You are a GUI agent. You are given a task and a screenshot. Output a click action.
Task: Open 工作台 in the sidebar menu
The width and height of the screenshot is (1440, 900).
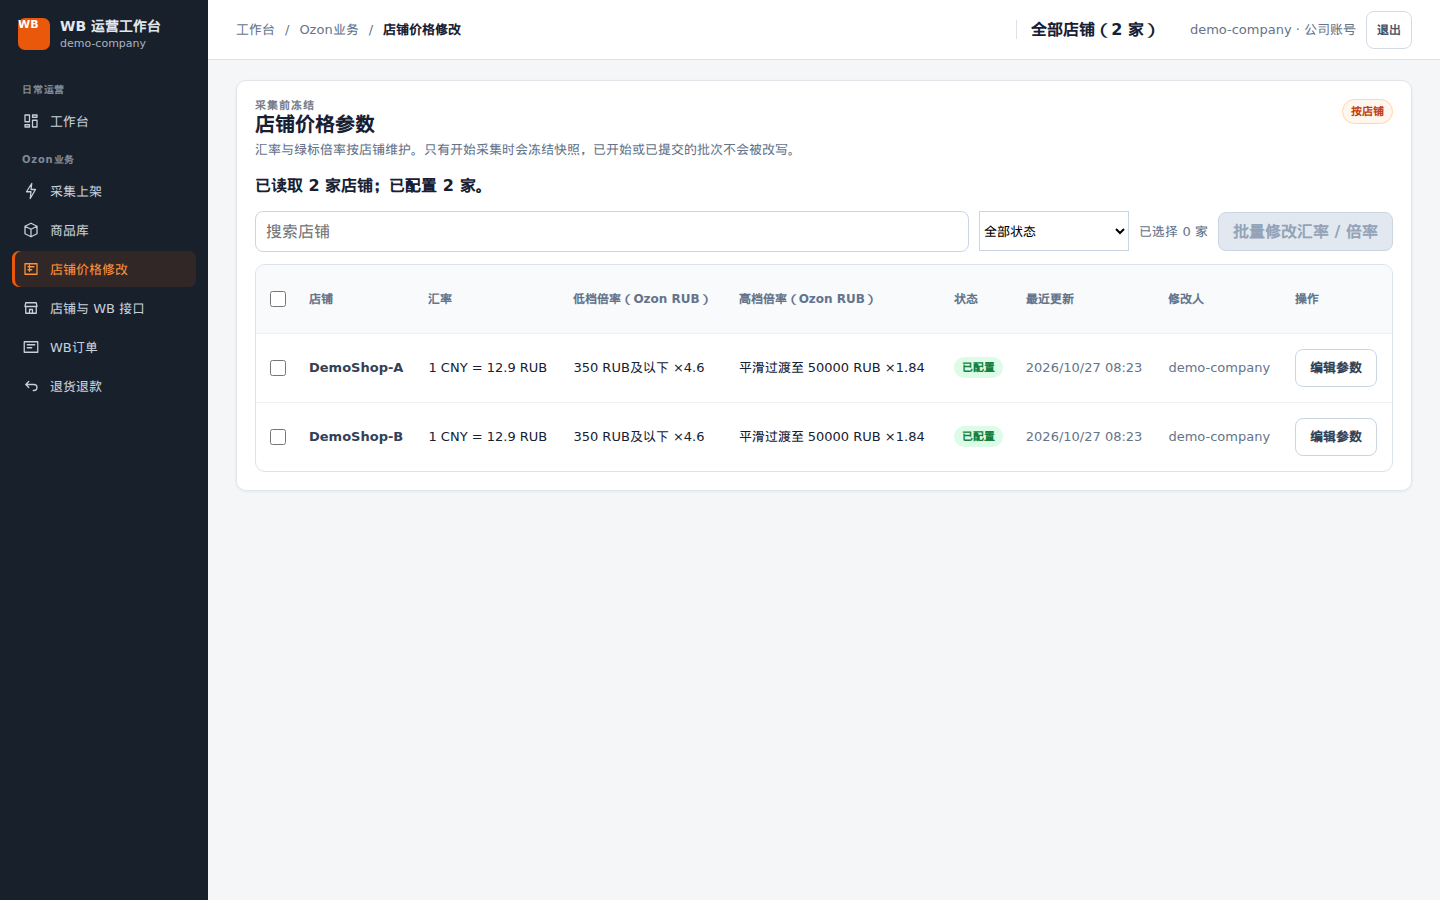pos(104,121)
